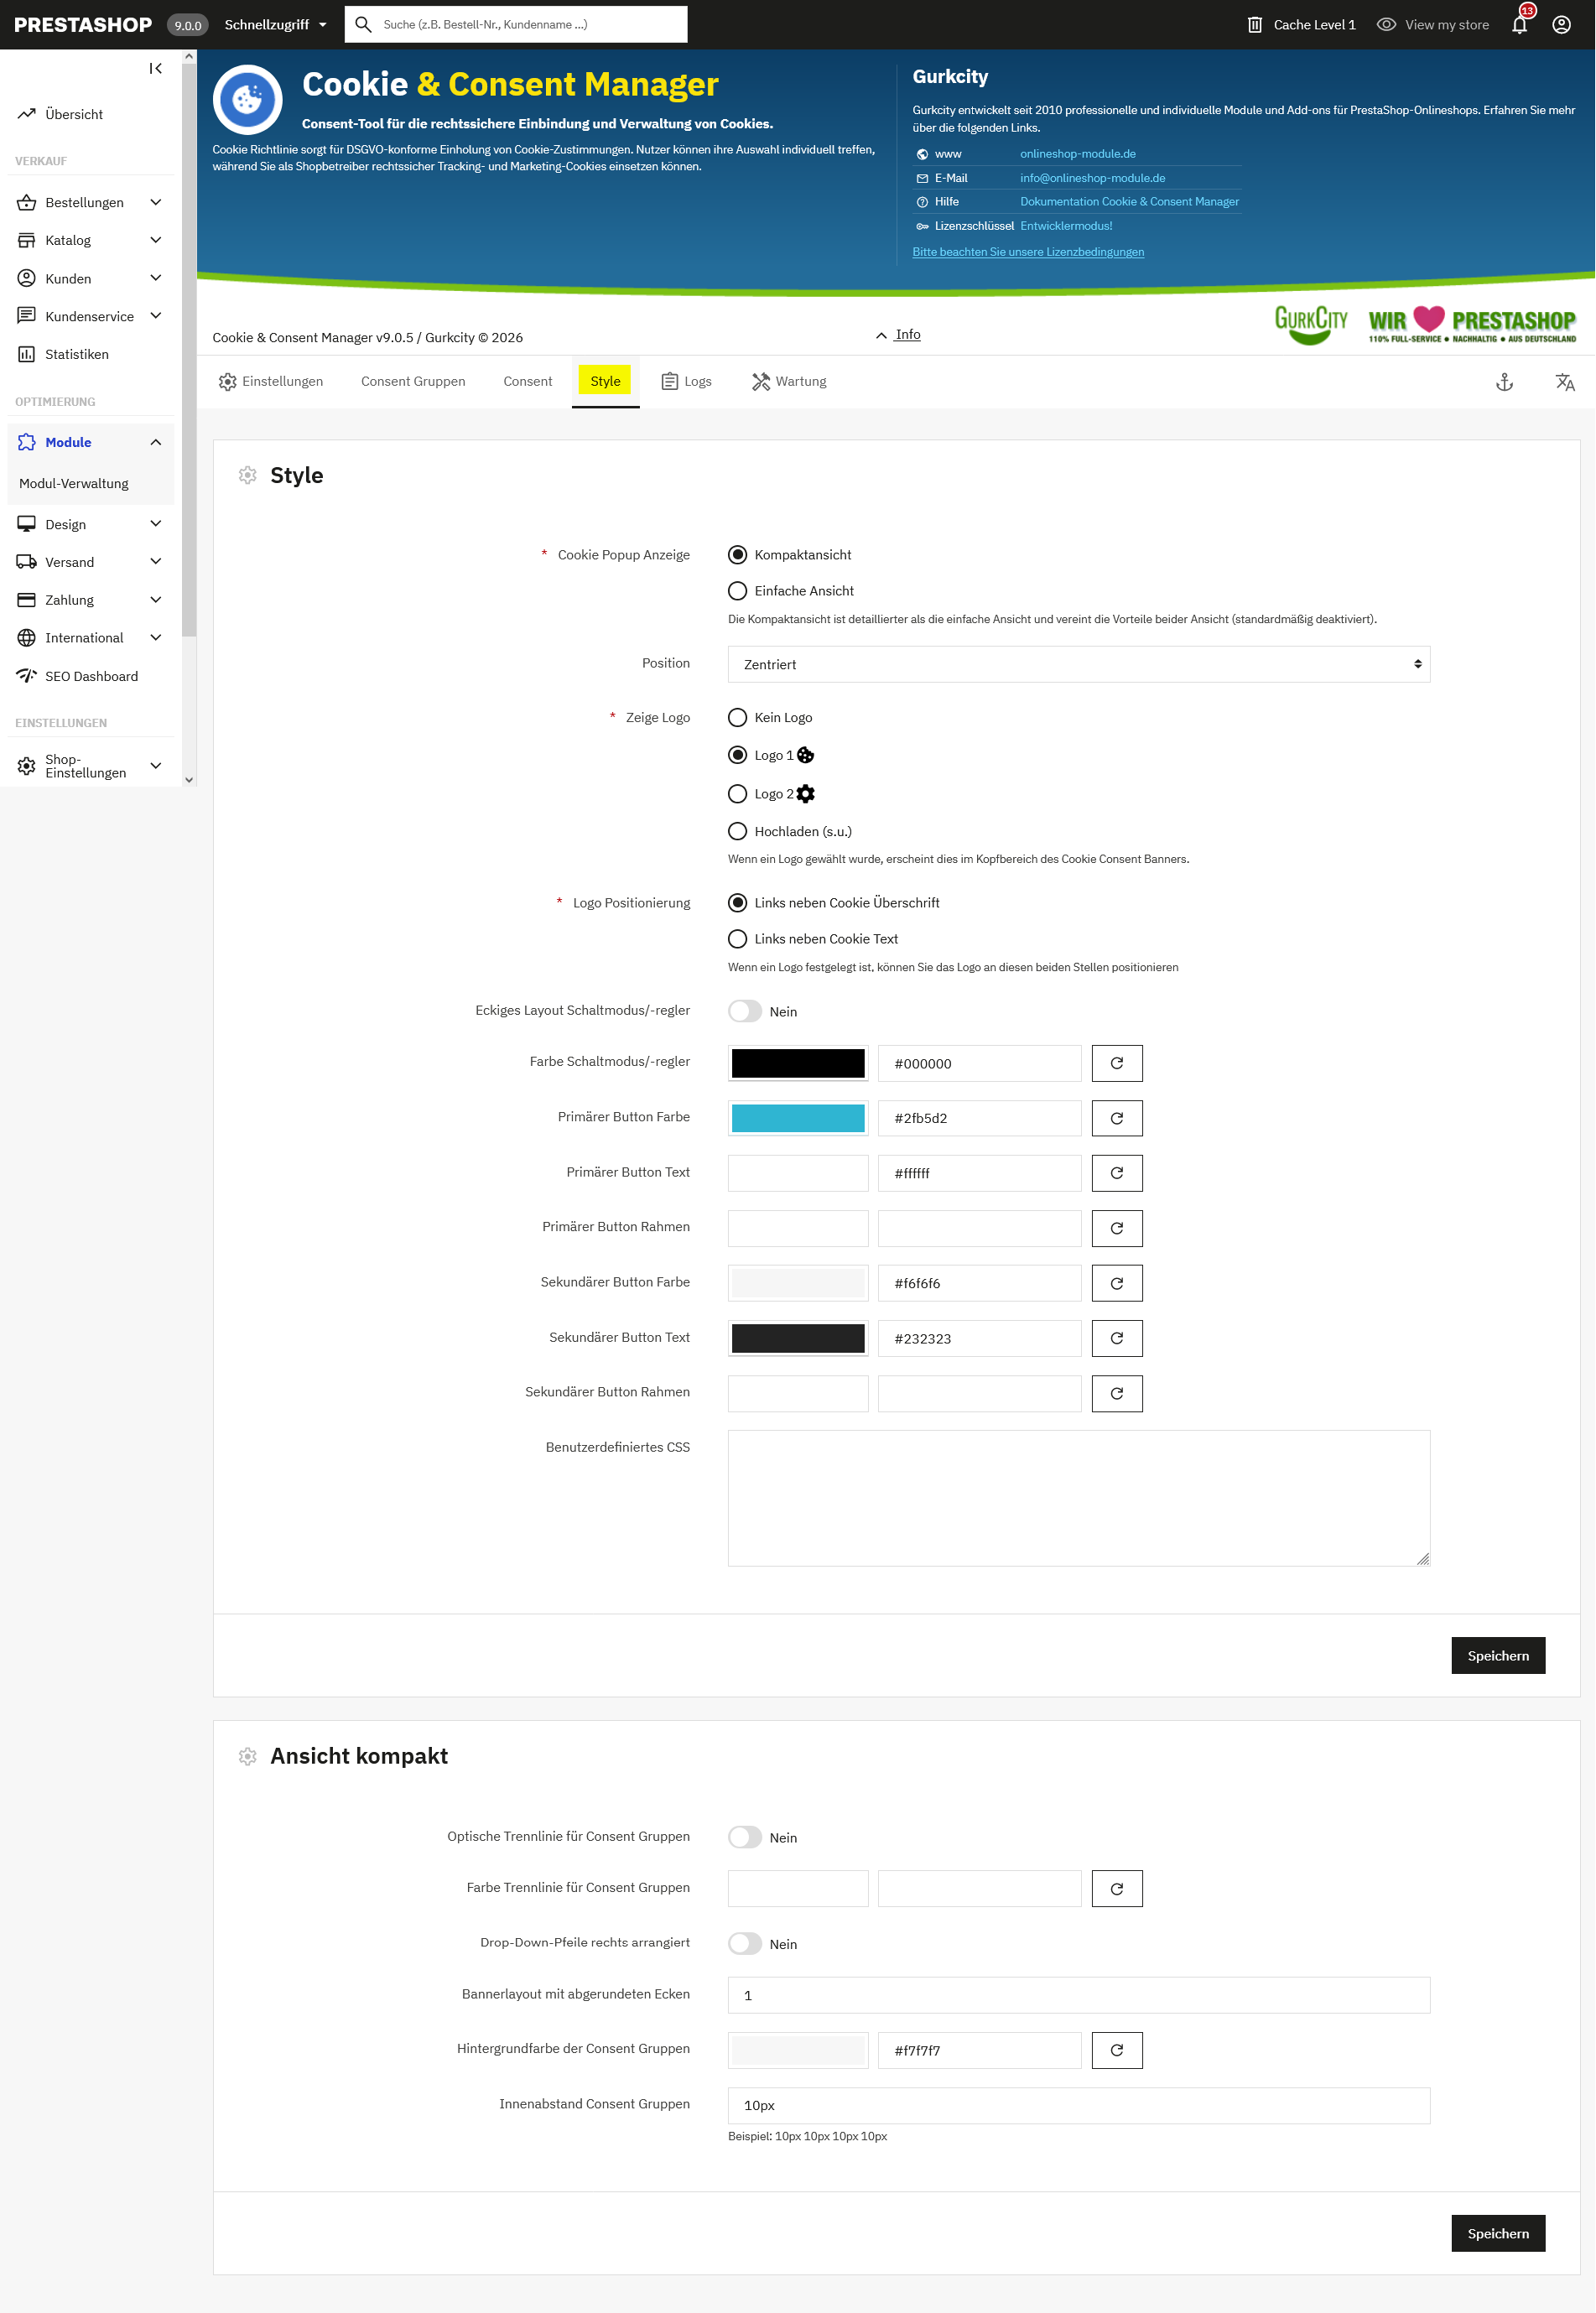Select the Einfache Ansicht radio option
The height and width of the screenshot is (2313, 1596).
[x=737, y=591]
